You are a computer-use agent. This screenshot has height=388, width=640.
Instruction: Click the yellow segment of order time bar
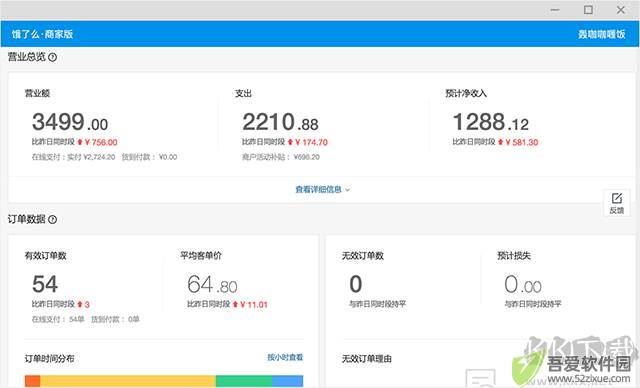coord(128,381)
